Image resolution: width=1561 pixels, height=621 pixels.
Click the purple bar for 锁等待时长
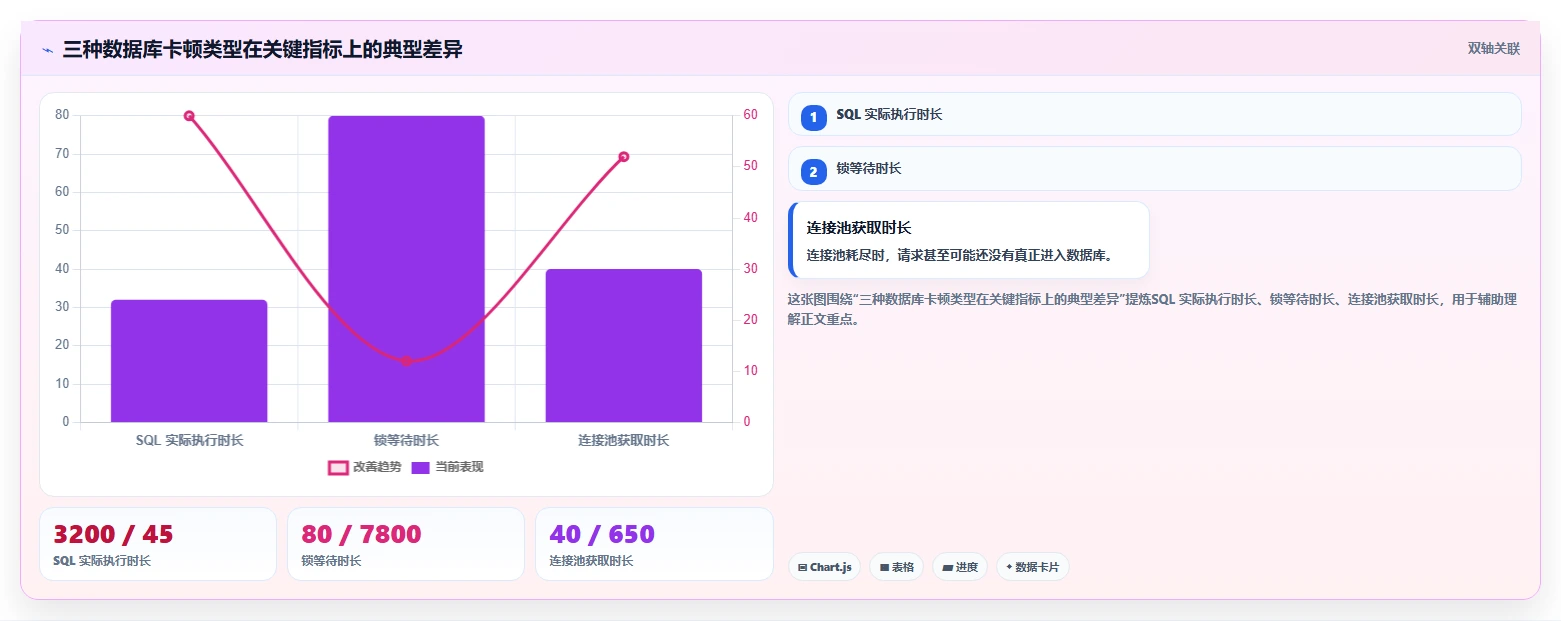pyautogui.click(x=406, y=269)
